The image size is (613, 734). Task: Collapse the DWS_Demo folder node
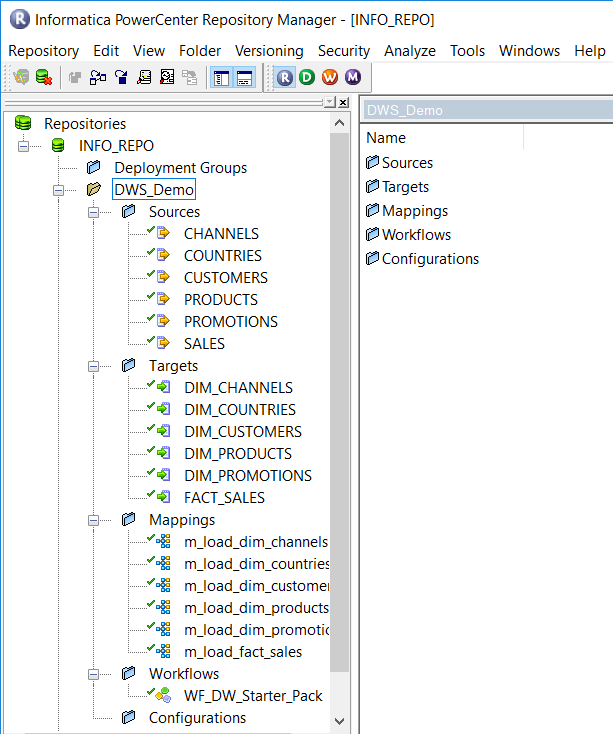(x=58, y=190)
